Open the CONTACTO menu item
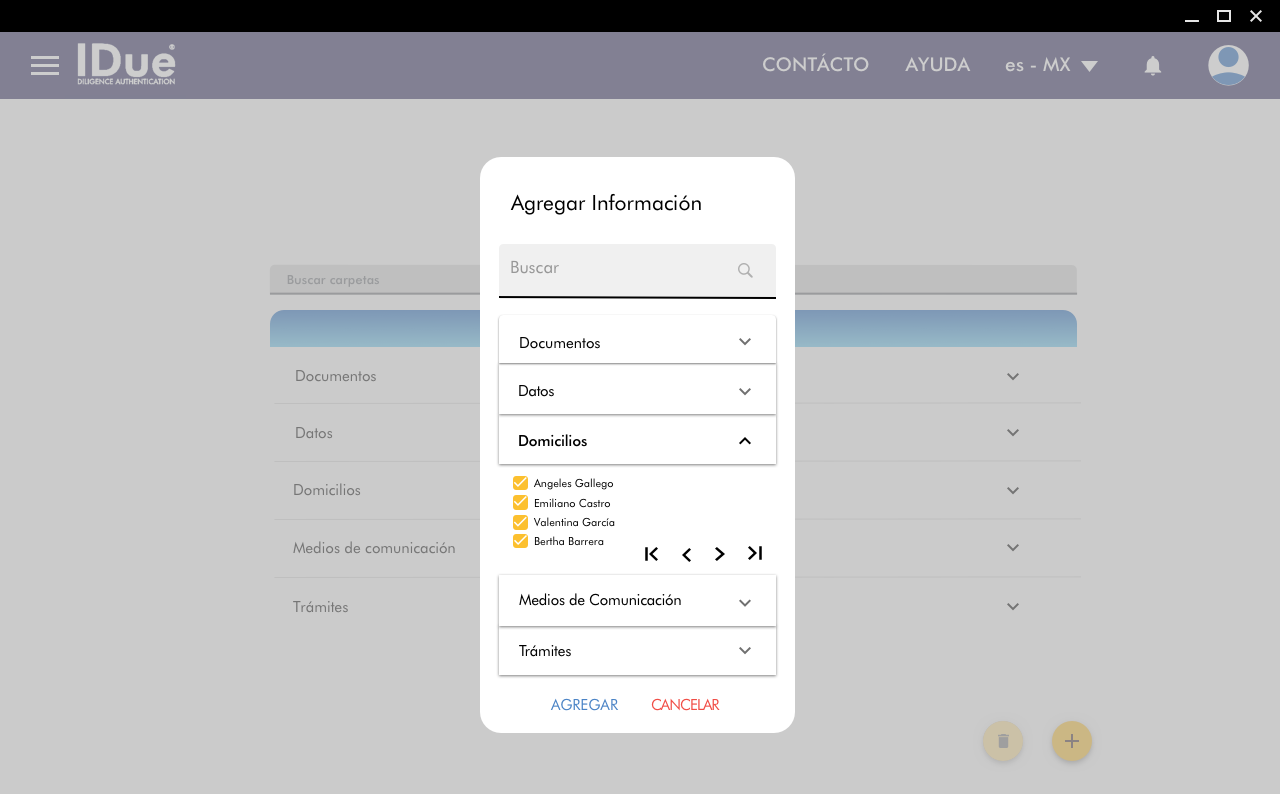Image resolution: width=1280 pixels, height=794 pixels. point(815,65)
